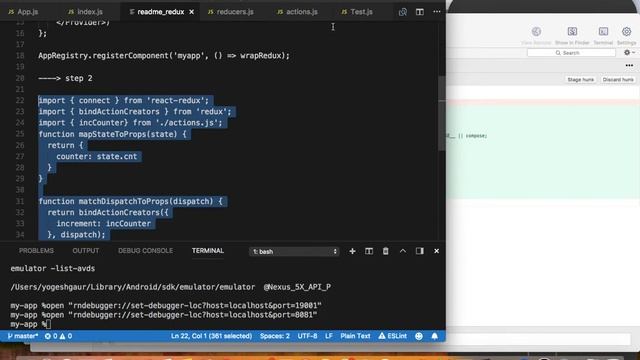The image size is (640, 360).
Task: Click the function matchDispatchToProps line
Action: (130, 201)
